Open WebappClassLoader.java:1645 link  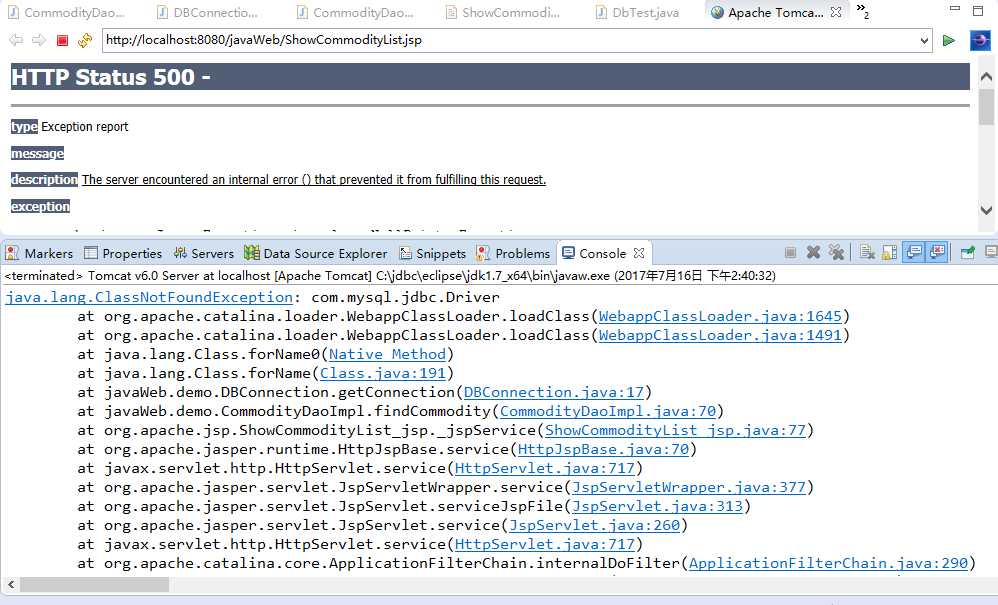click(x=720, y=316)
